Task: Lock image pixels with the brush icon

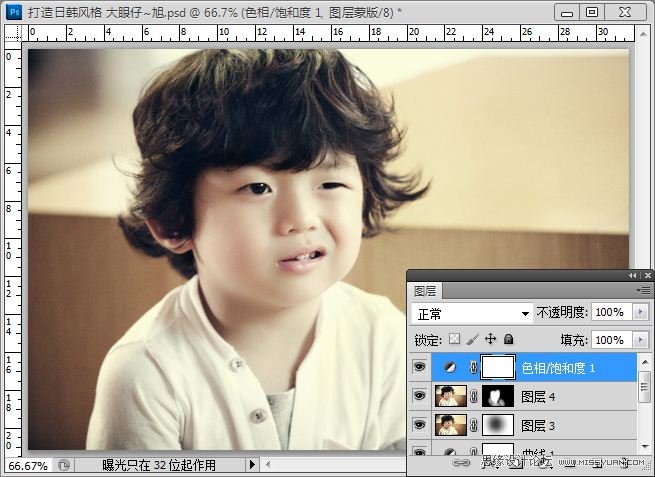Action: tap(472, 339)
